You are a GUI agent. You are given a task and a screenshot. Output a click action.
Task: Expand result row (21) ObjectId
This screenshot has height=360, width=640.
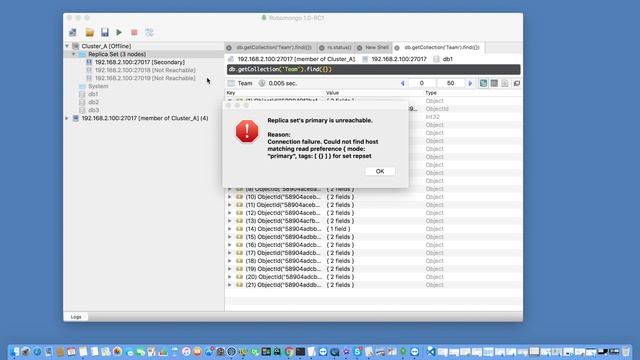click(230, 285)
